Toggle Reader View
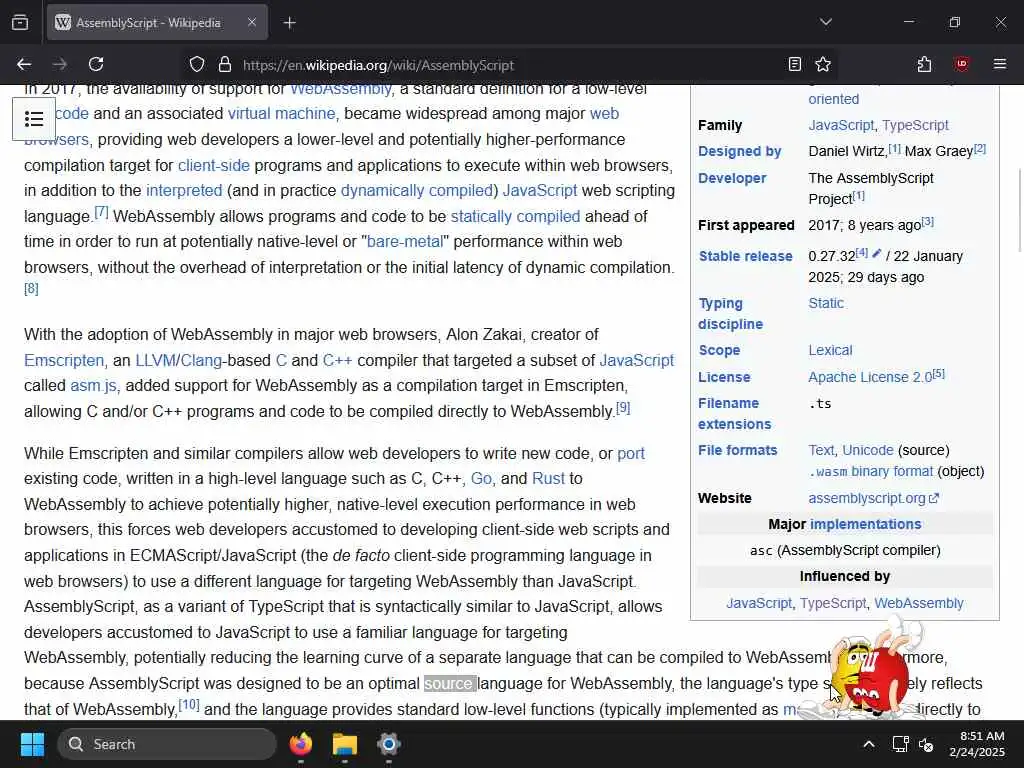 tap(794, 65)
